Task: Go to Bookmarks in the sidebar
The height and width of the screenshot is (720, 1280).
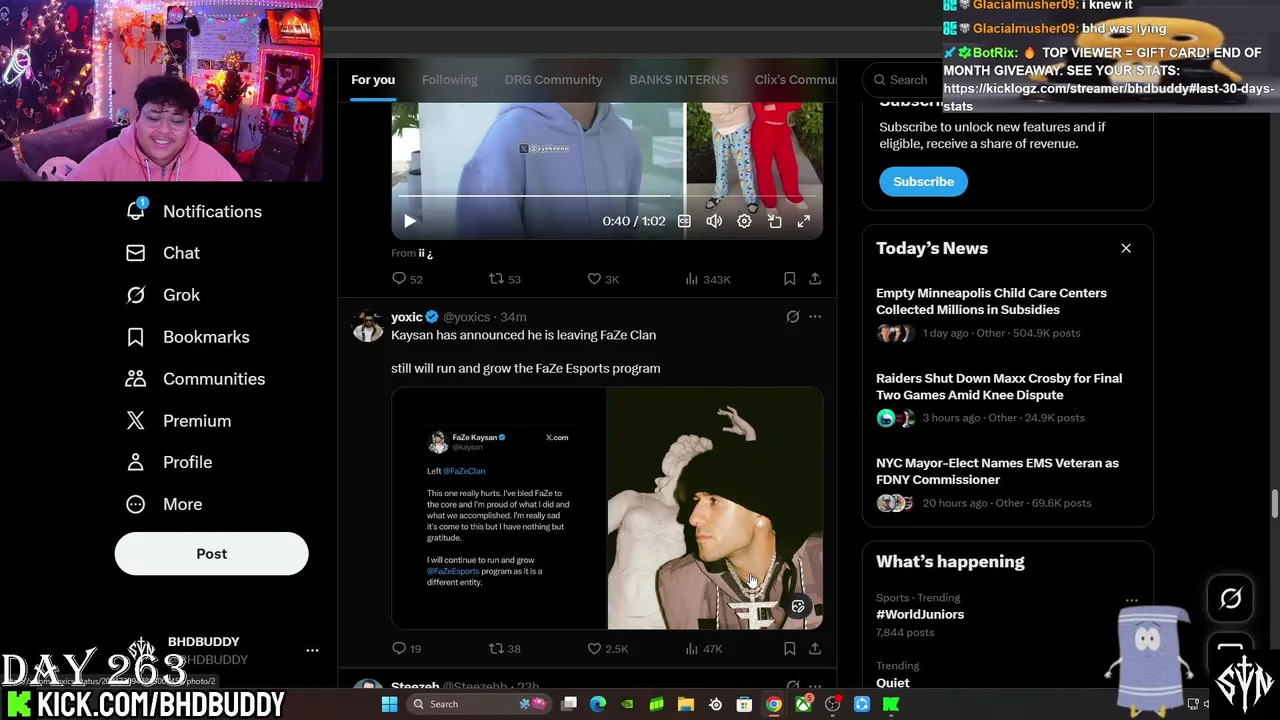Action: (x=187, y=337)
